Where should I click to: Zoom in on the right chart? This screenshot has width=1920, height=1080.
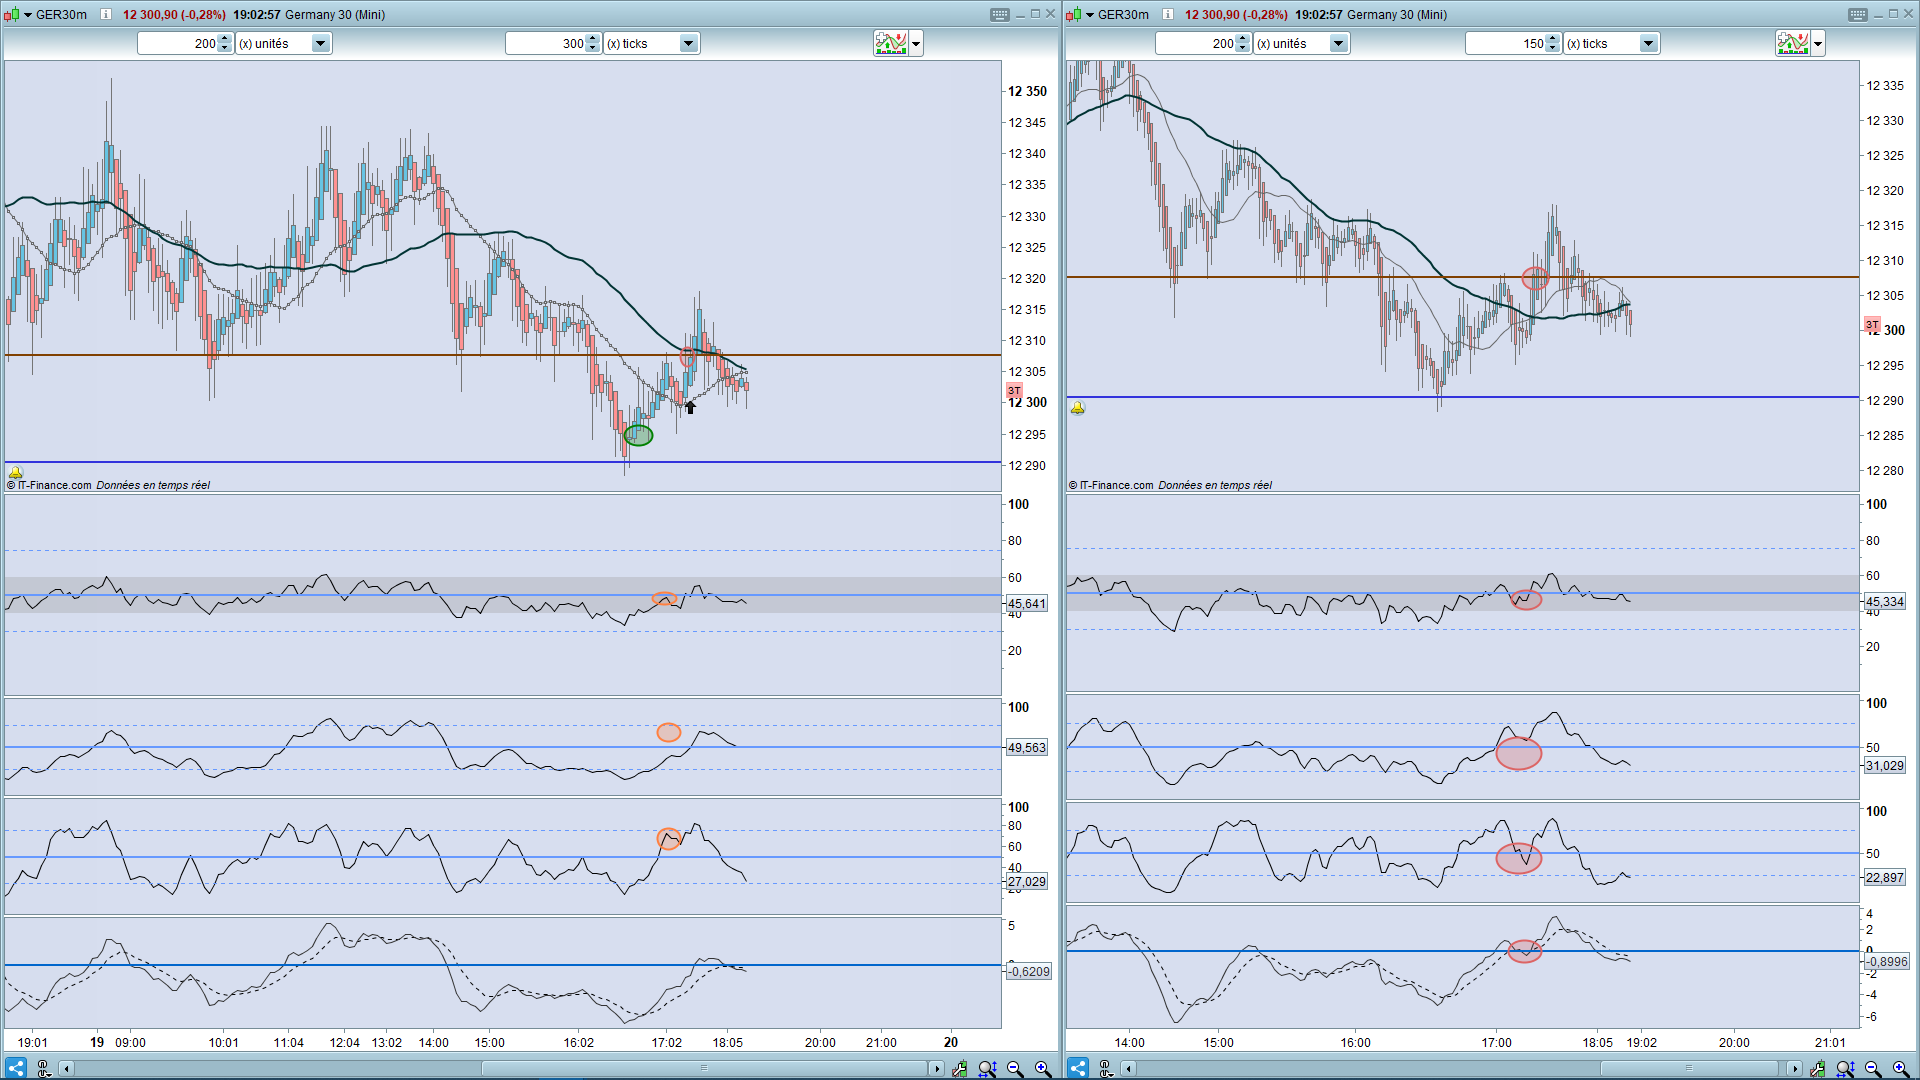tap(1900, 1069)
